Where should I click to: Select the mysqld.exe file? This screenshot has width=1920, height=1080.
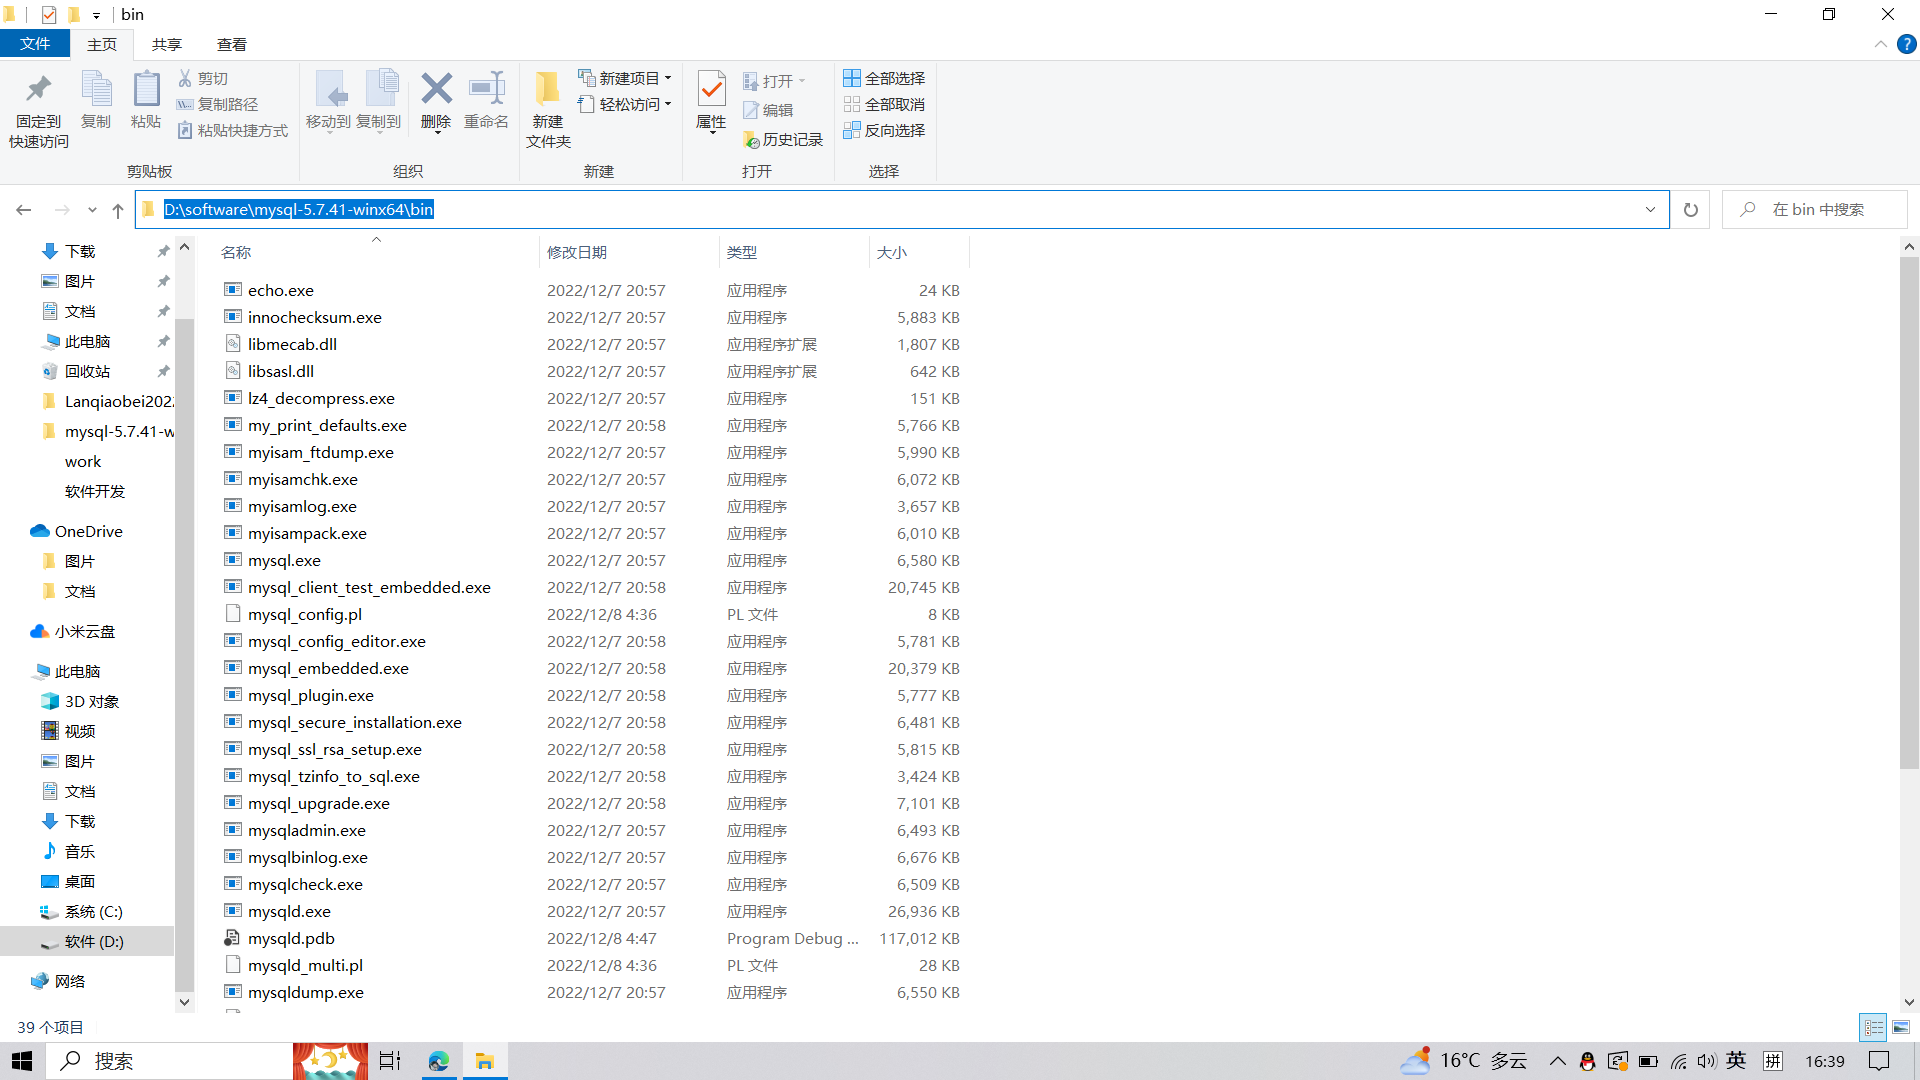[x=289, y=911]
